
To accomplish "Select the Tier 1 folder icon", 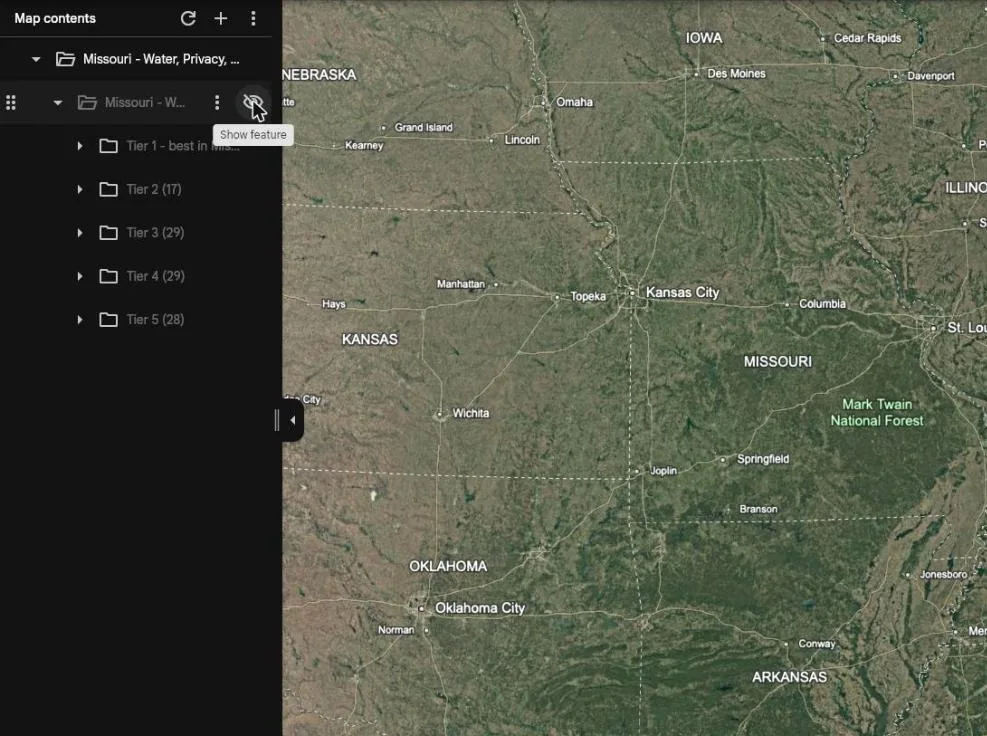I will (108, 146).
